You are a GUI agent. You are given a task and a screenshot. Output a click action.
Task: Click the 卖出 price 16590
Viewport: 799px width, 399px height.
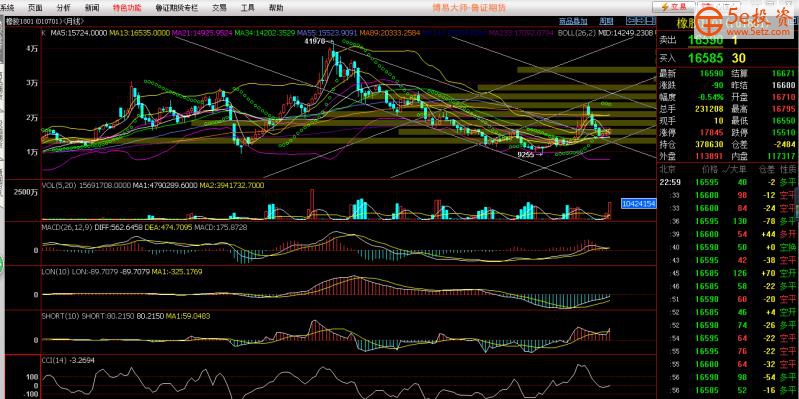(705, 40)
